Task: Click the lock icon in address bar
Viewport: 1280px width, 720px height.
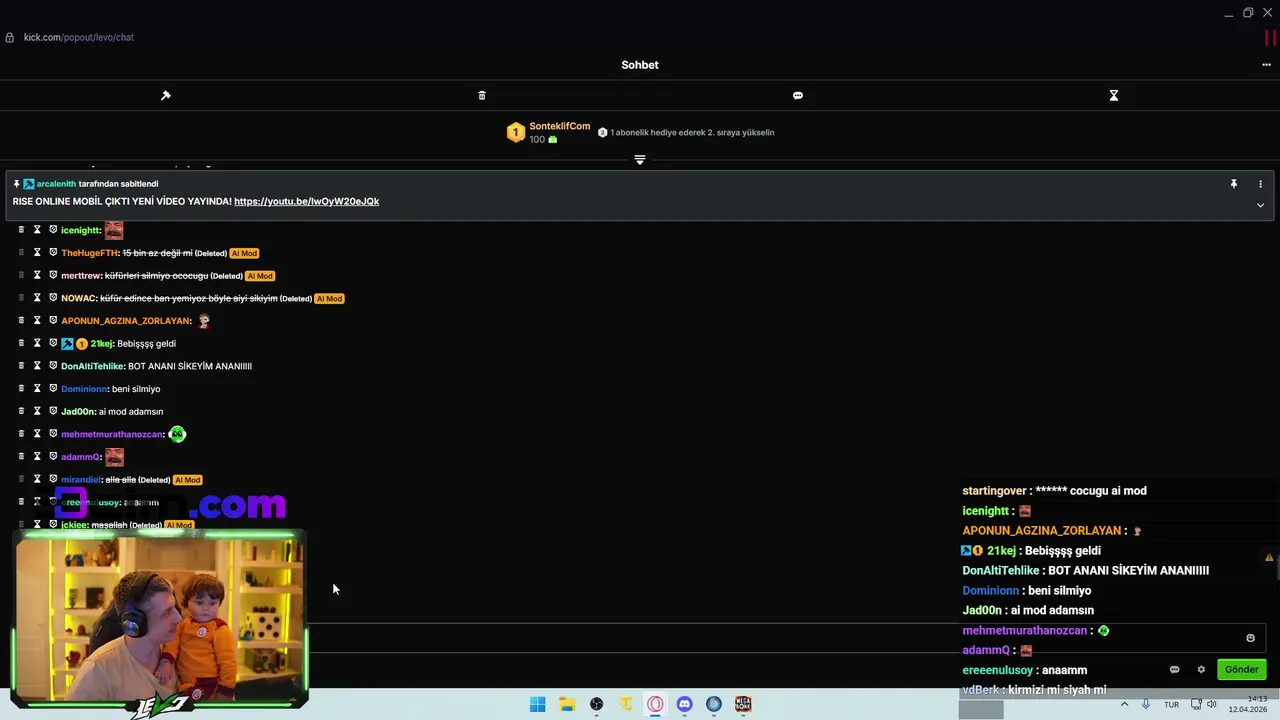Action: pos(10,37)
